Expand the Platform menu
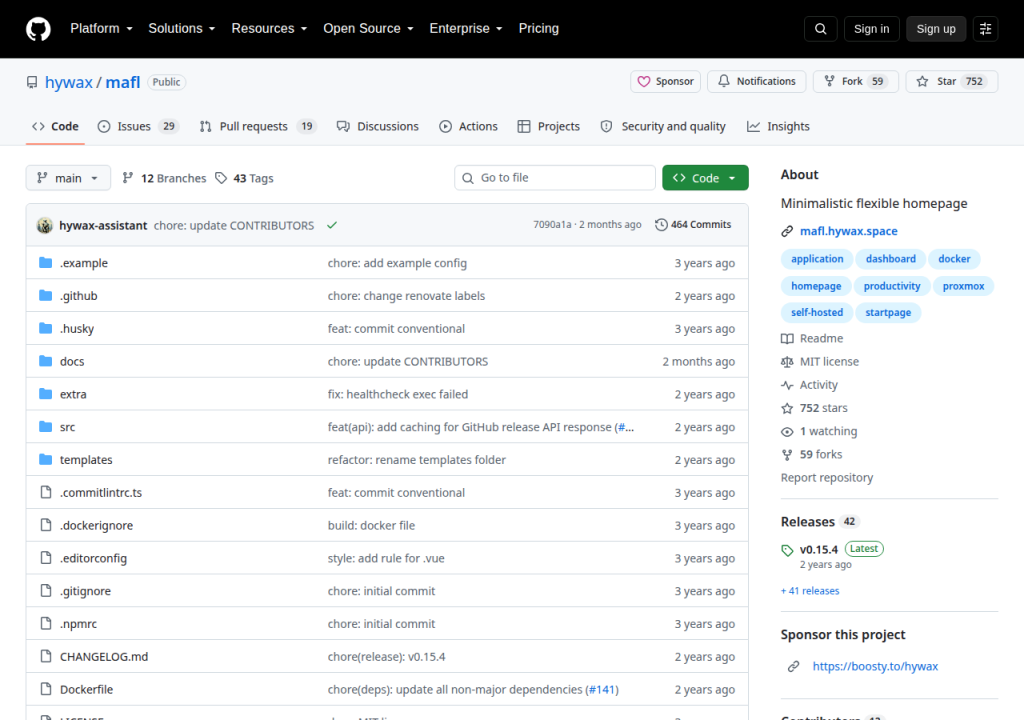Viewport: 1024px width, 720px height. 101,29
